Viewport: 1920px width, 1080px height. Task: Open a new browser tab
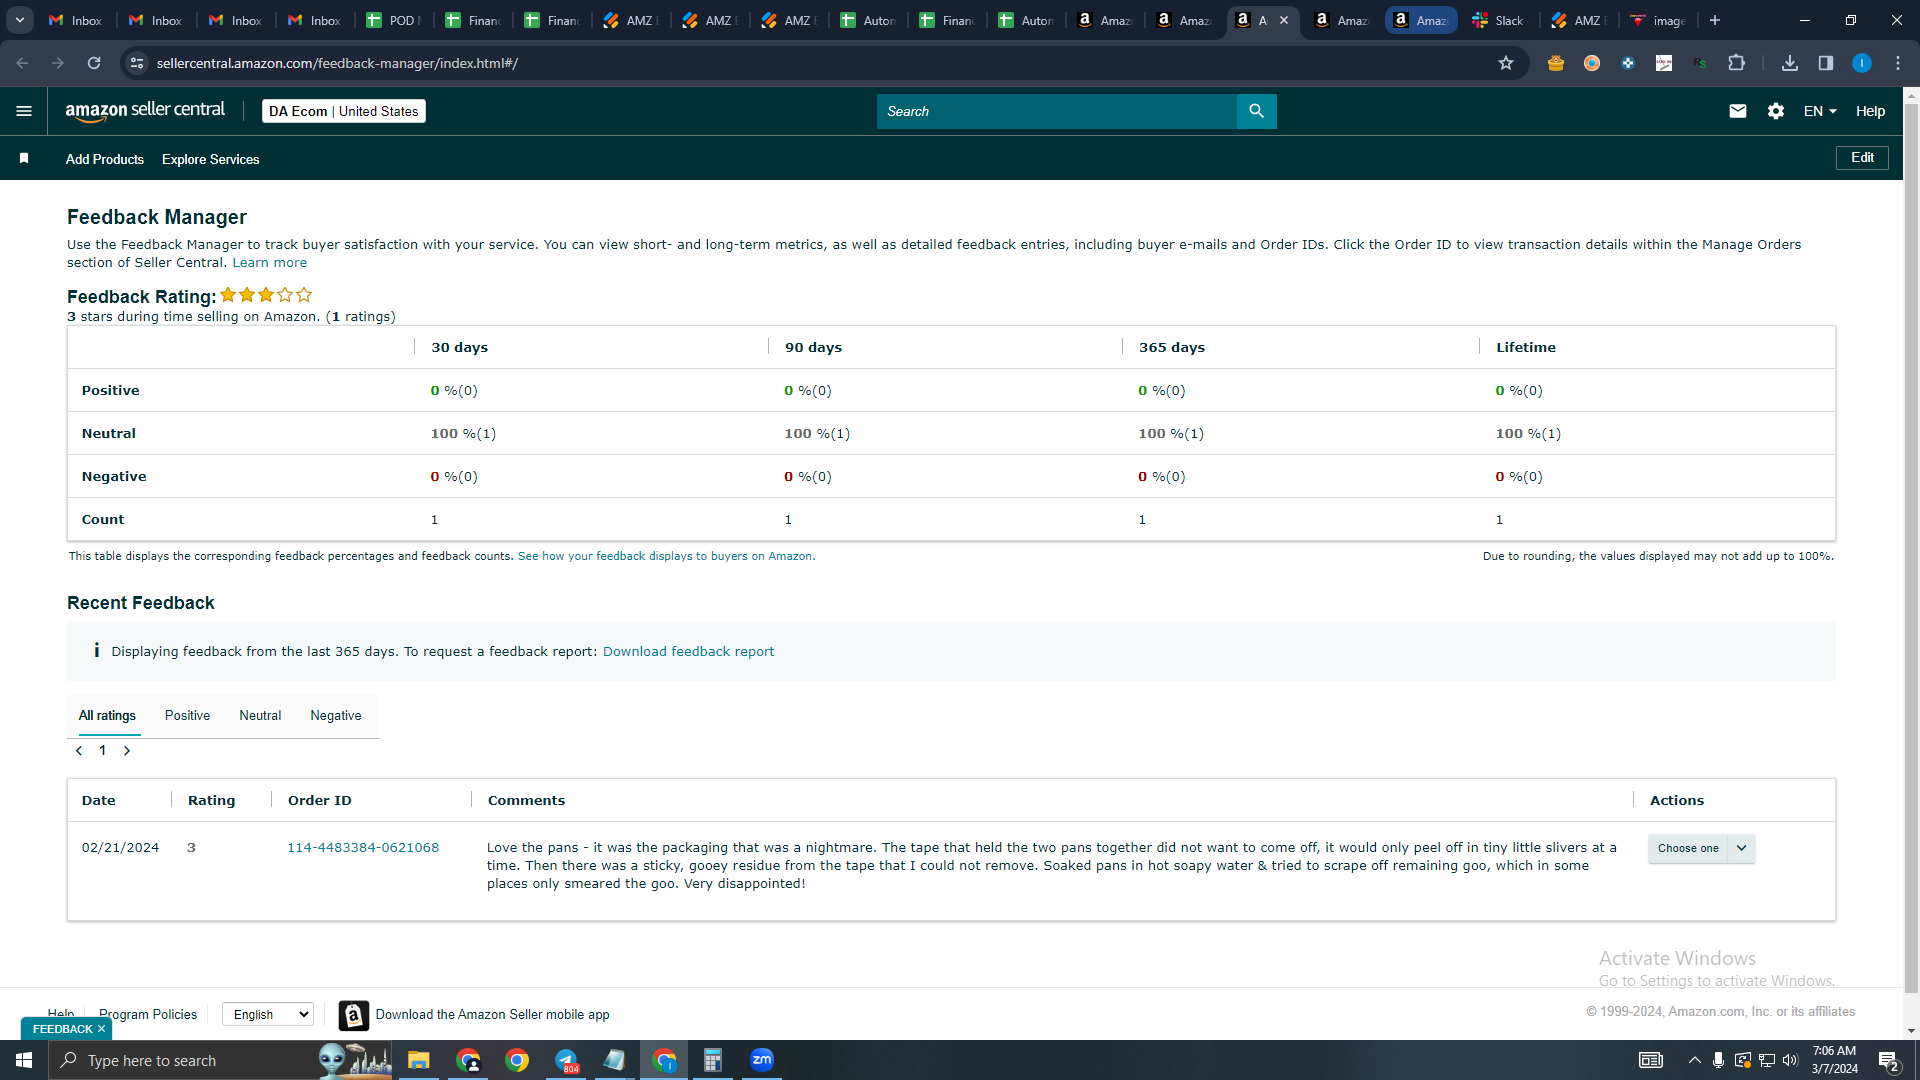click(1715, 20)
